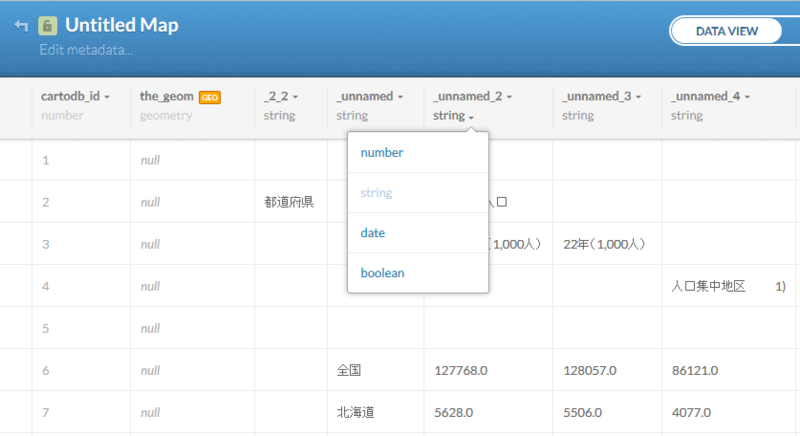This screenshot has width=800, height=436.
Task: Change _unnamed_4 column string type
Action: (687, 116)
